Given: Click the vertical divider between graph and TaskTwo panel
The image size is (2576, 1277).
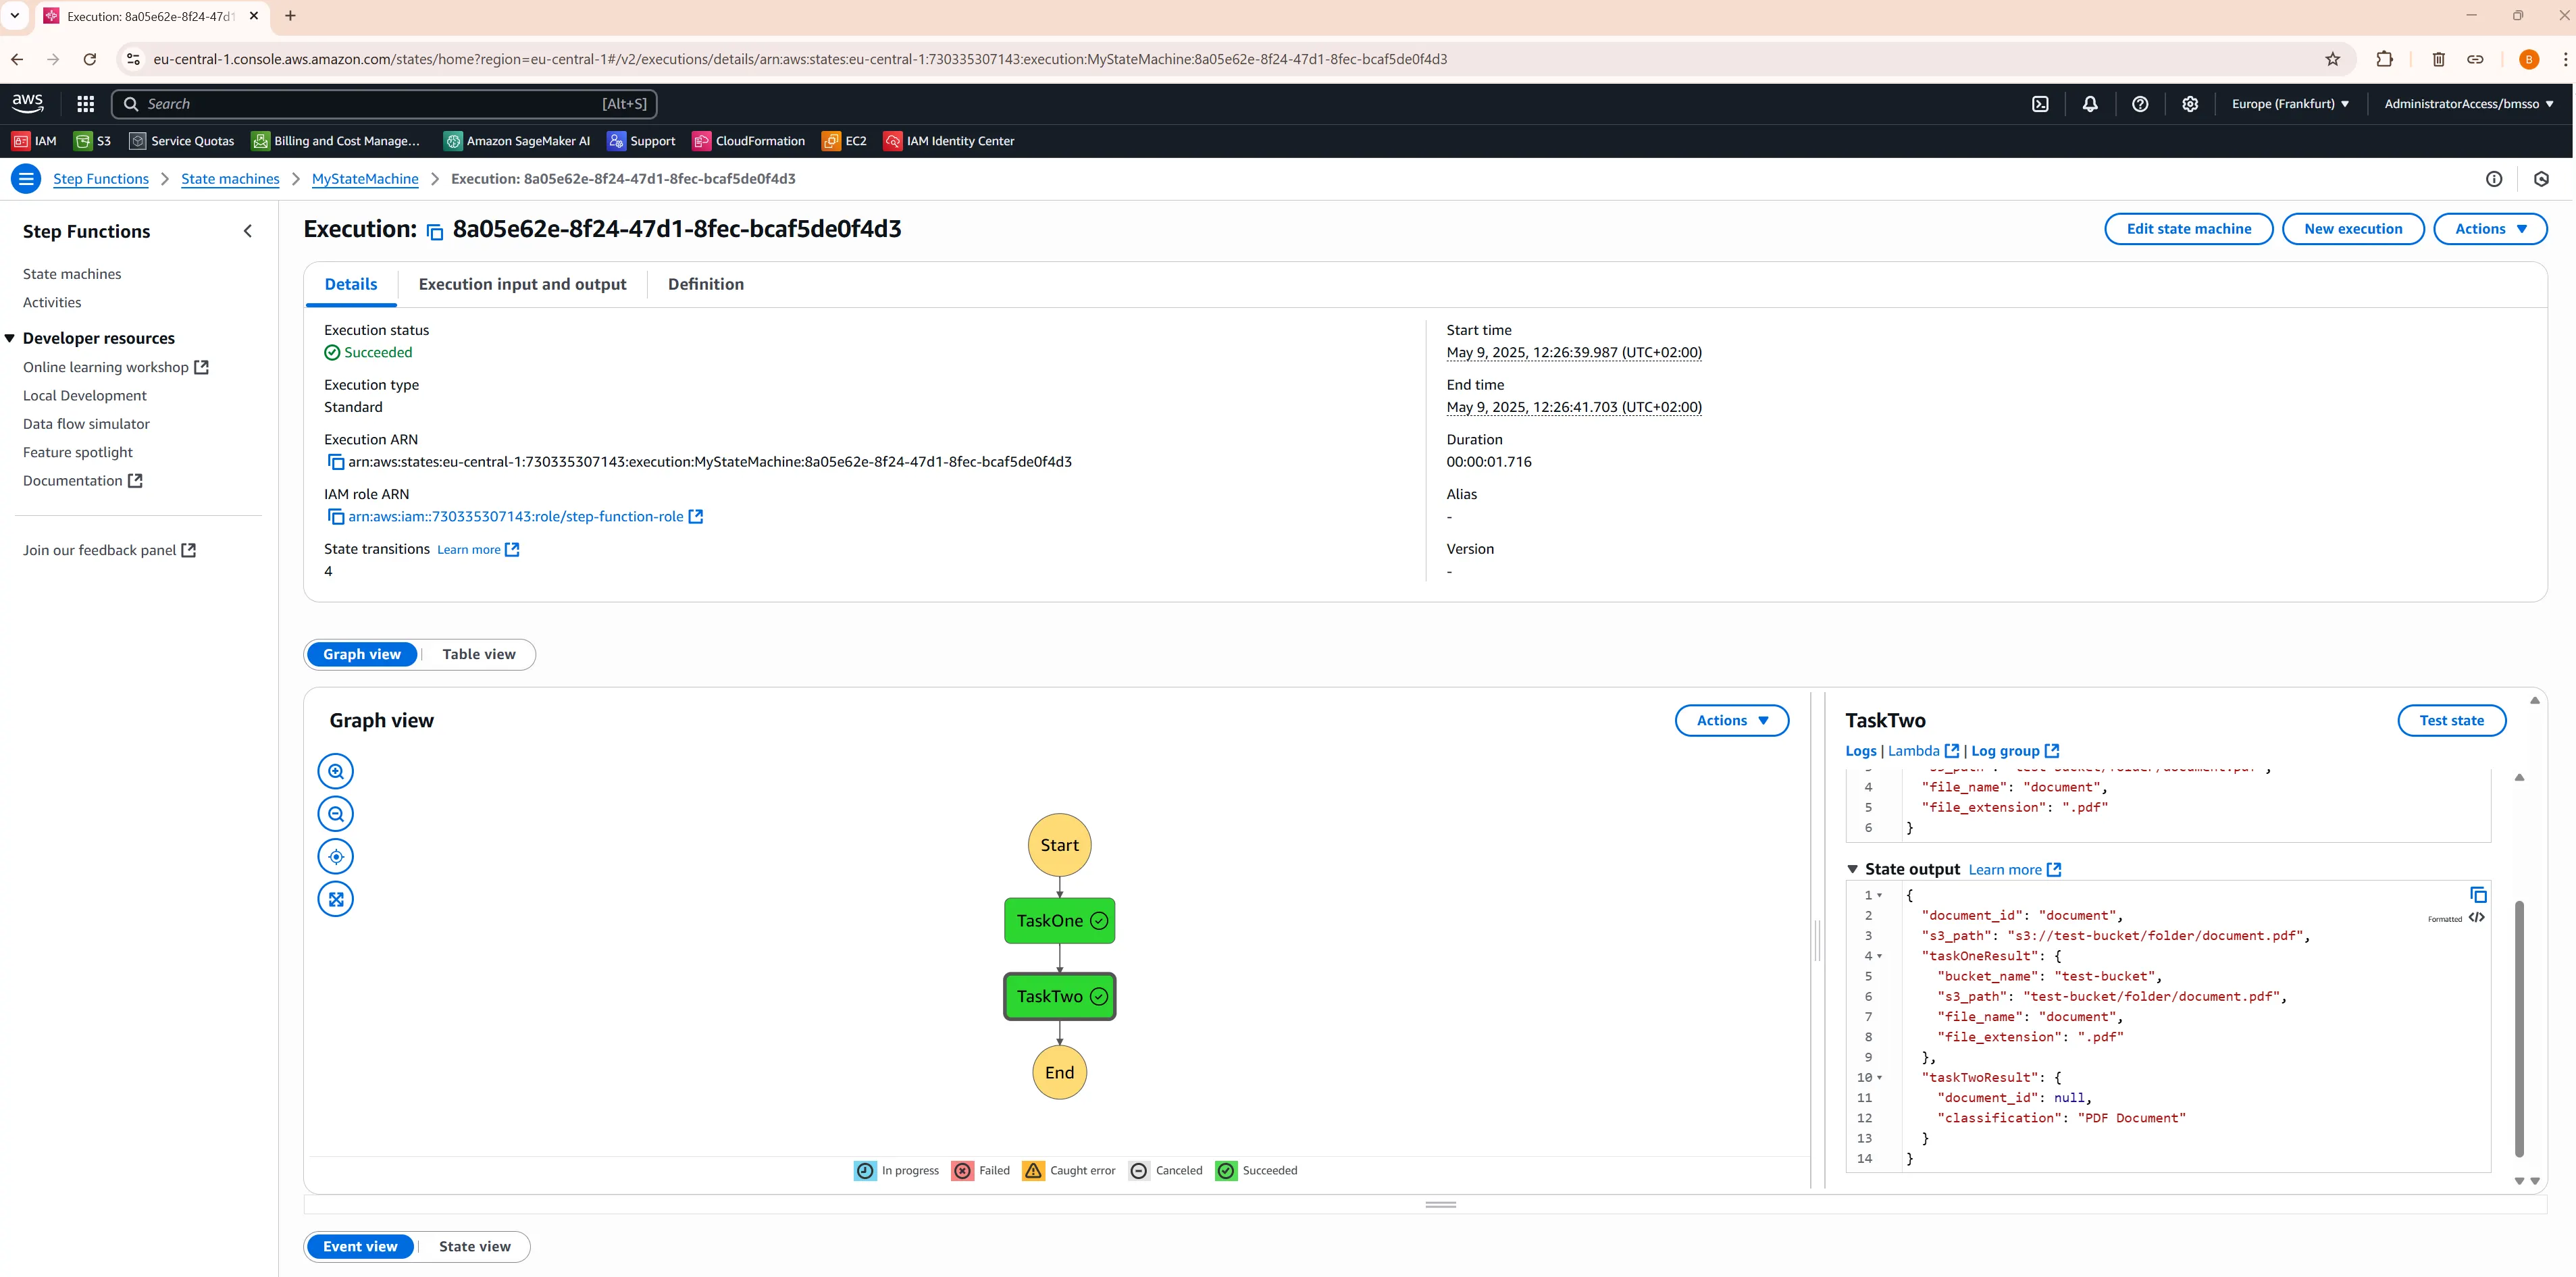Looking at the screenshot, I should [1817, 940].
